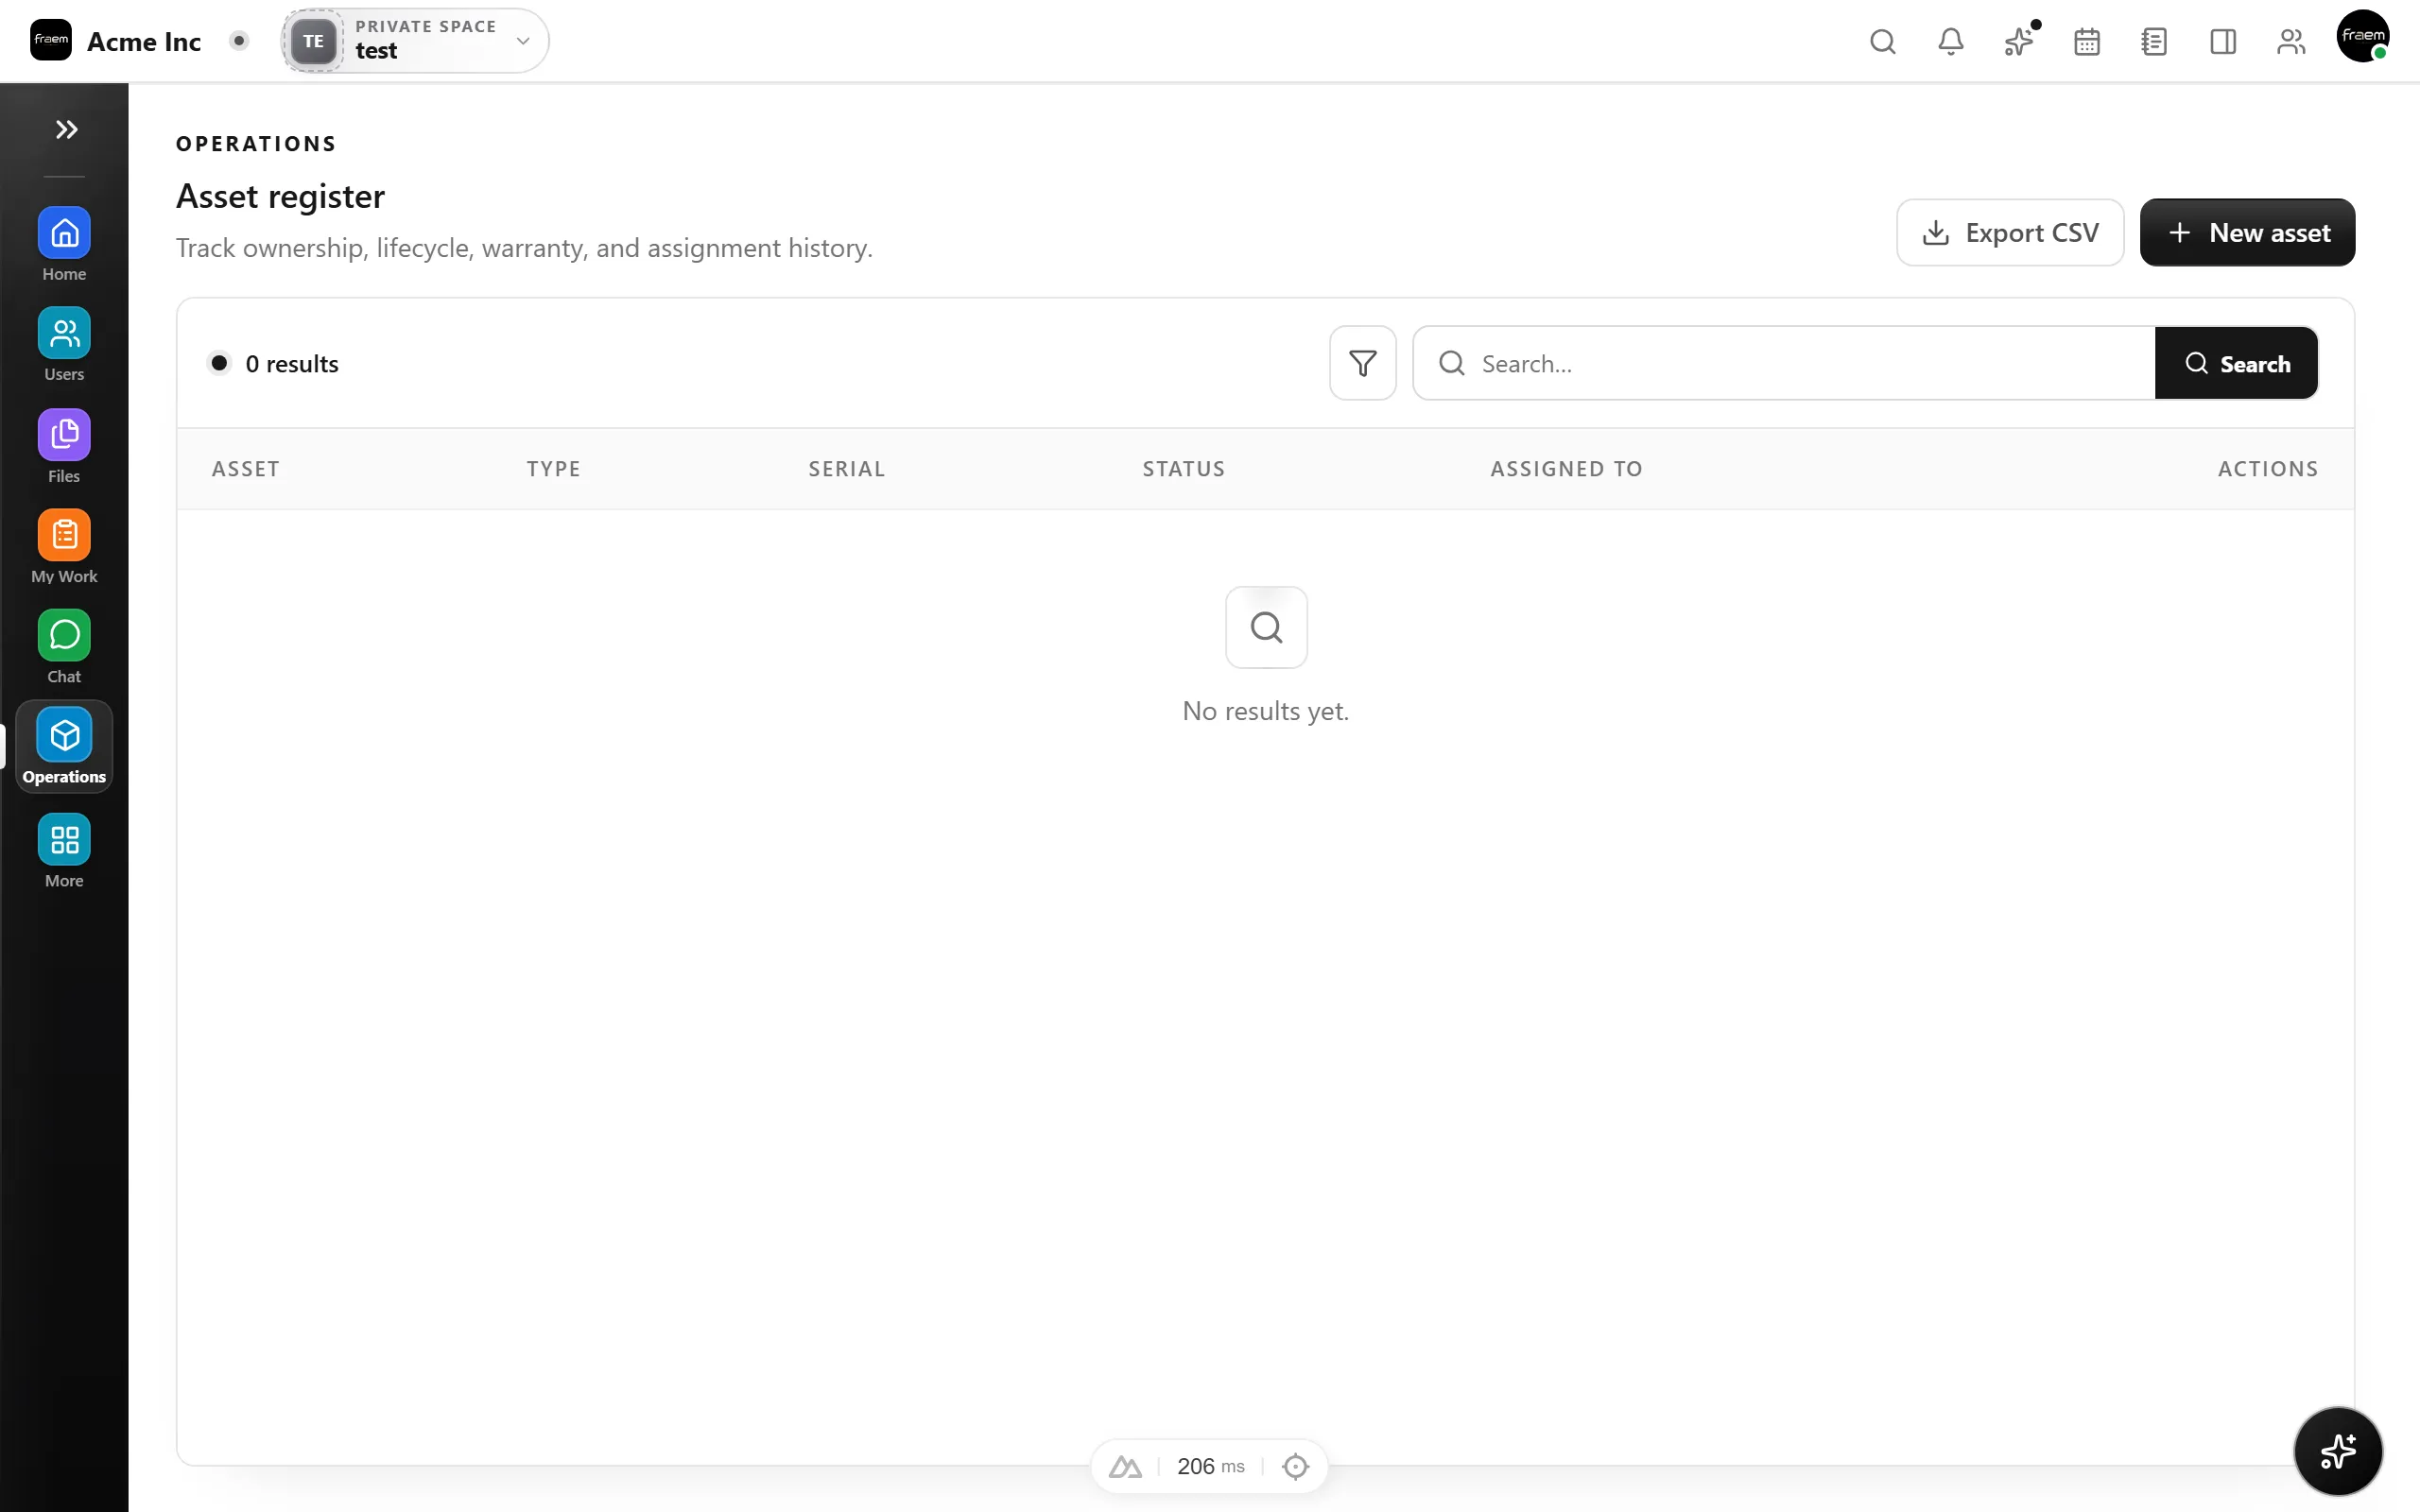Image resolution: width=2420 pixels, height=1512 pixels.
Task: Click the devtools inspector target icon
Action: coord(1295,1466)
